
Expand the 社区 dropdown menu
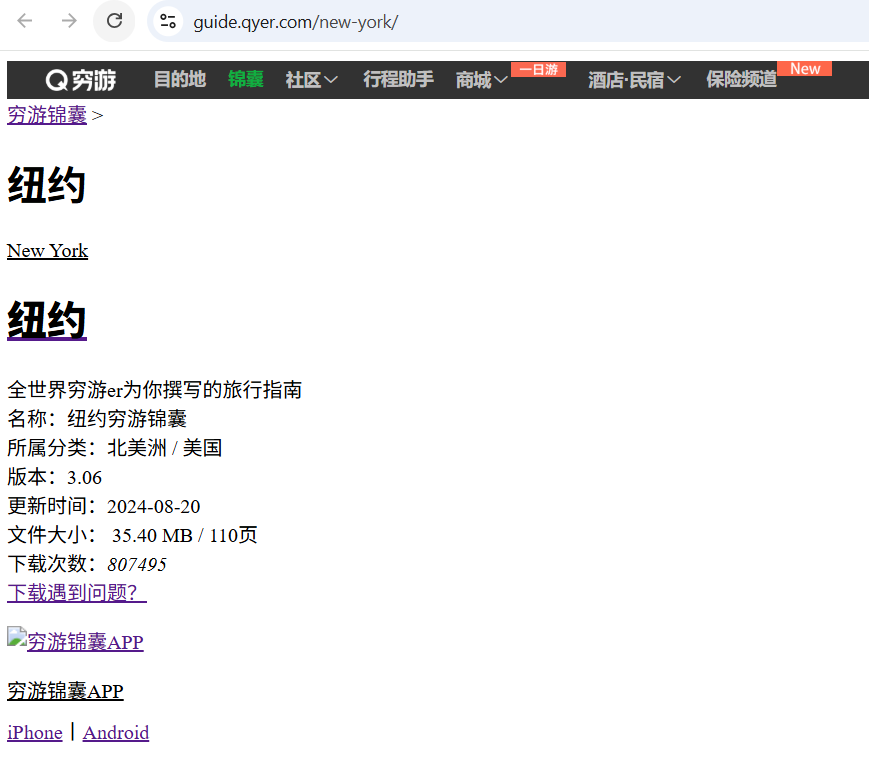[311, 80]
